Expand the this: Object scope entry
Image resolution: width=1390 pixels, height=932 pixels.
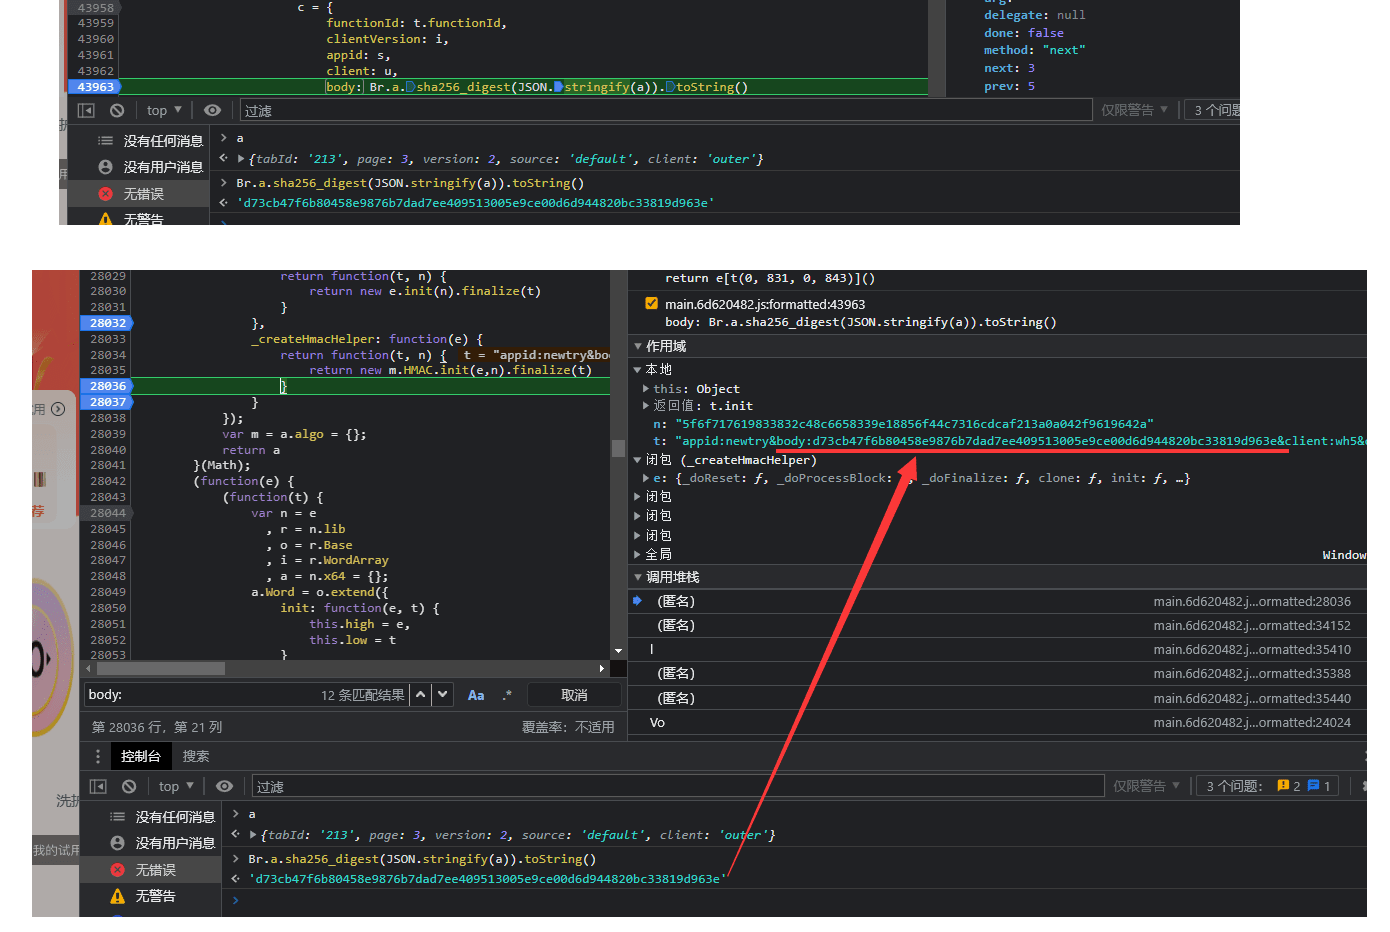point(648,389)
